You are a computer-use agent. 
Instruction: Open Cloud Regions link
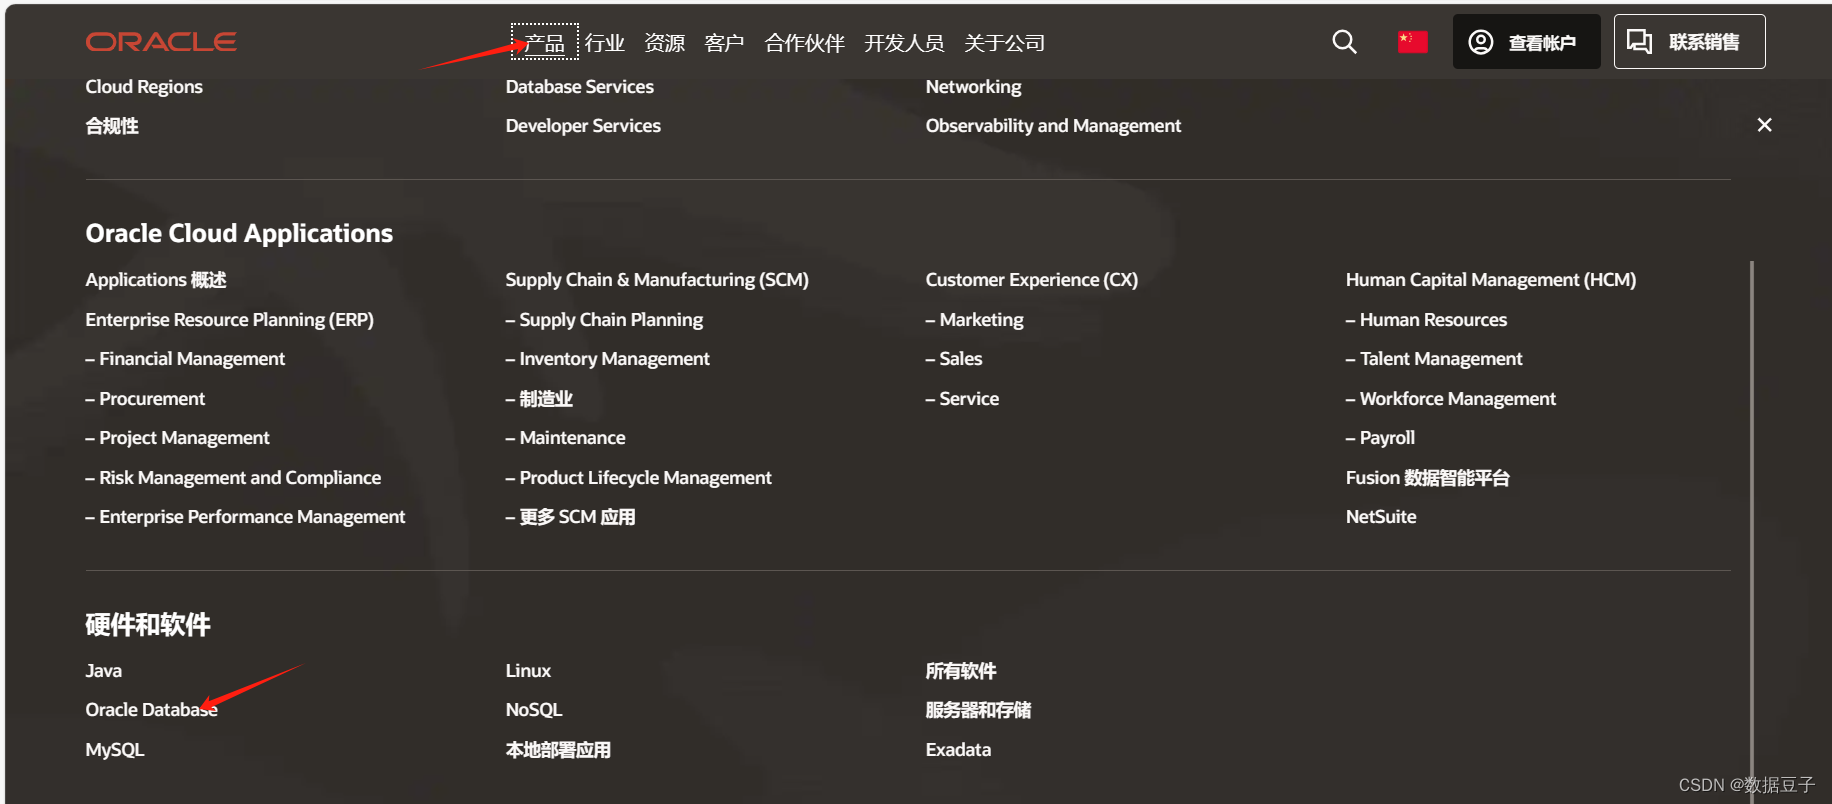tap(144, 87)
